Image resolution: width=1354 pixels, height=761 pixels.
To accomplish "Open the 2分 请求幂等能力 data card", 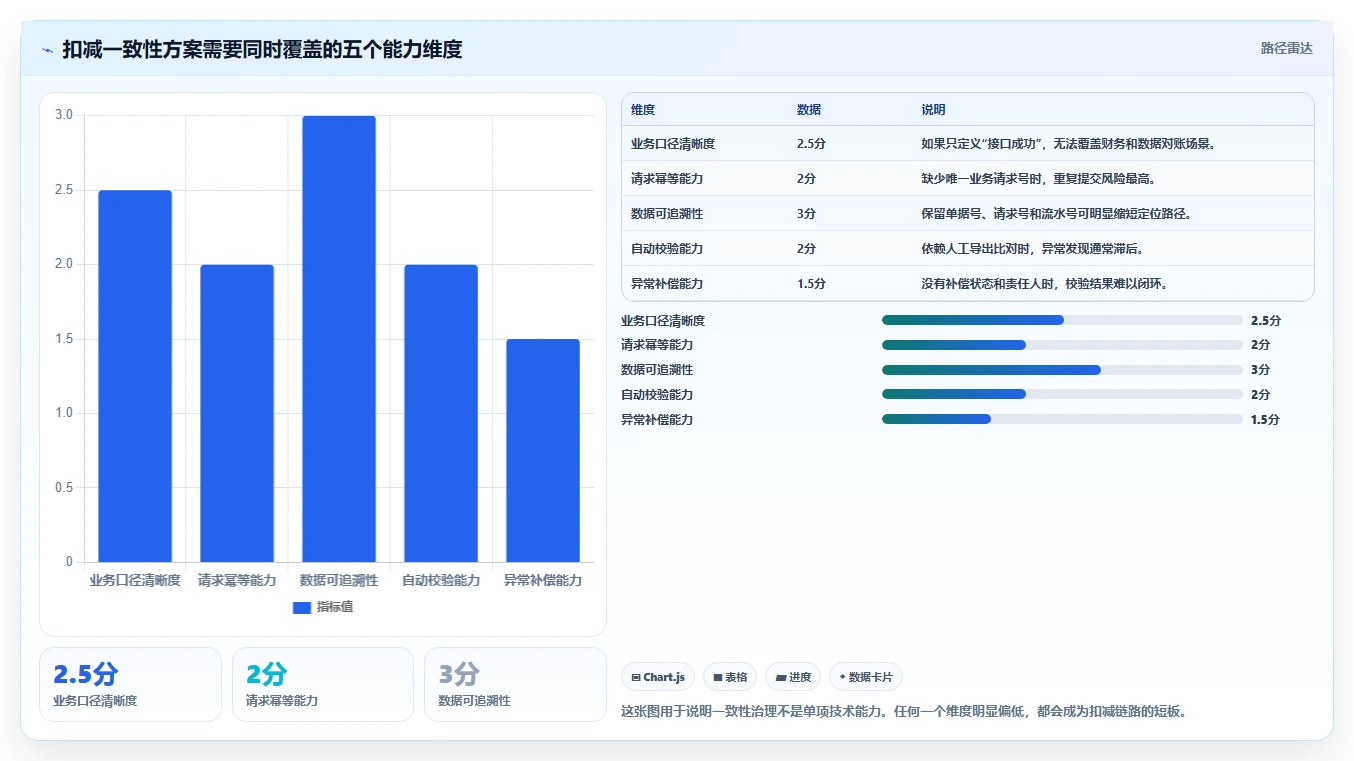I will tap(322, 684).
